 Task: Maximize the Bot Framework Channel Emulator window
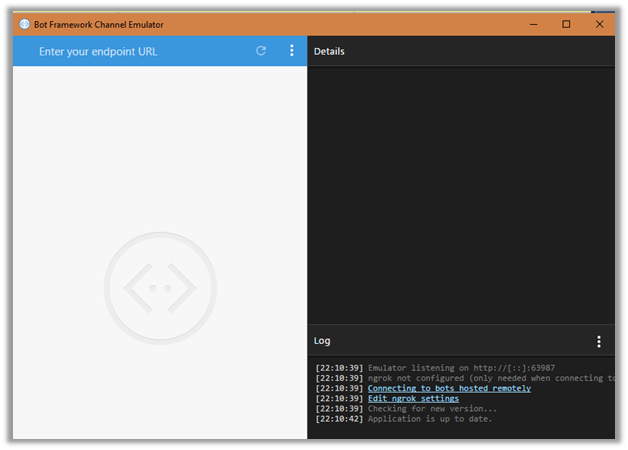coord(566,24)
